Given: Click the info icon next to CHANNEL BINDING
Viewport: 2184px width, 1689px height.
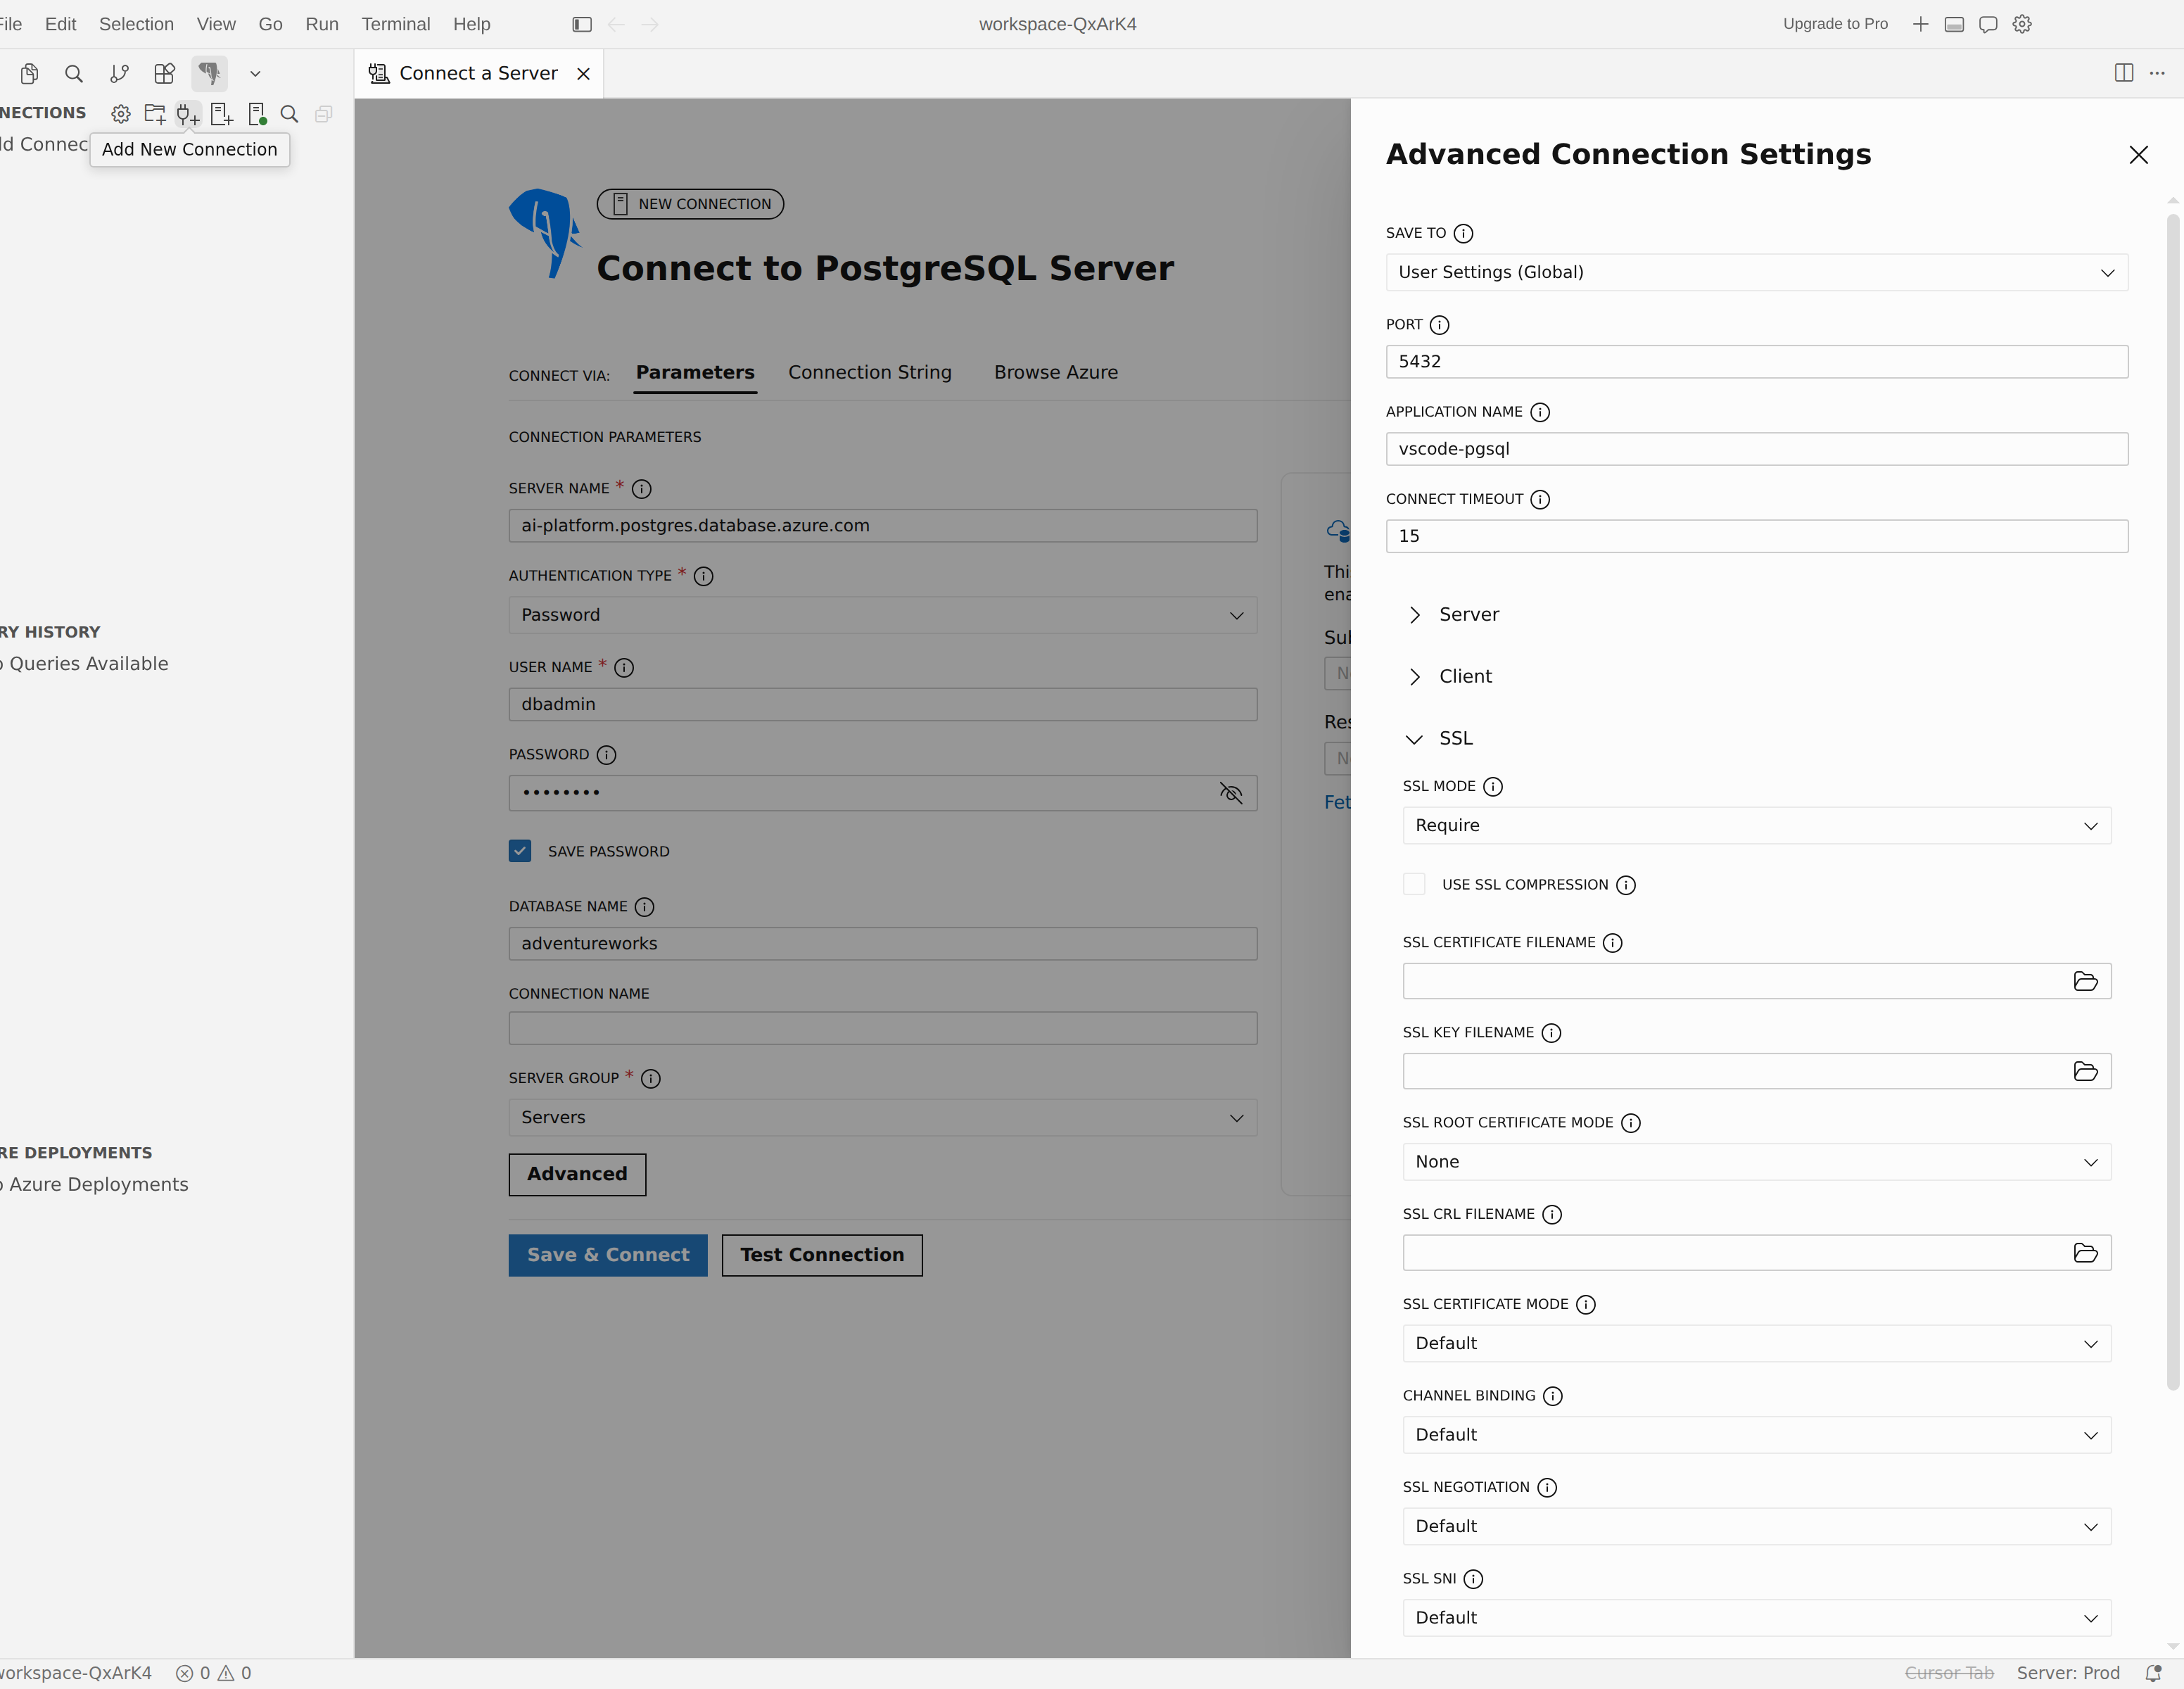Looking at the screenshot, I should [1552, 1396].
